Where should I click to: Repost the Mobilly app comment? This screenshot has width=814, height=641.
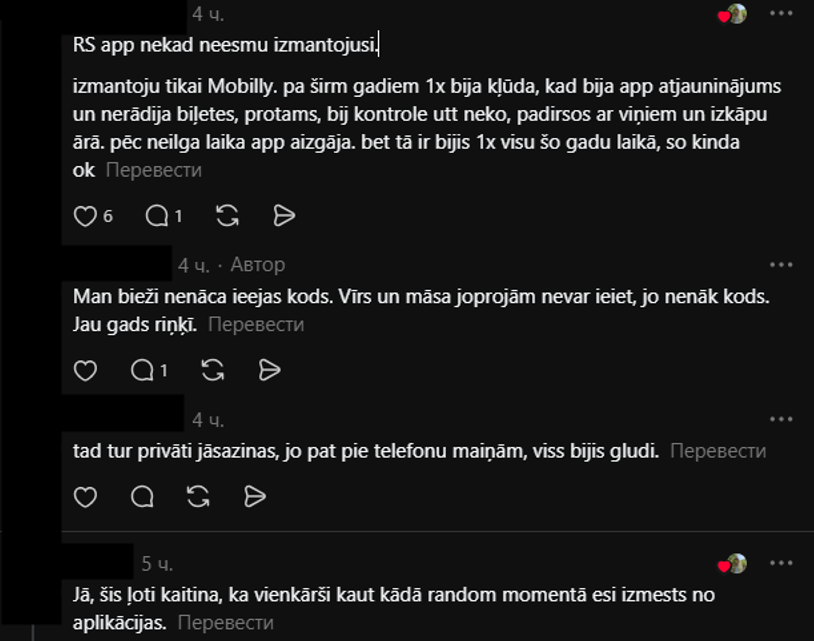tap(227, 216)
